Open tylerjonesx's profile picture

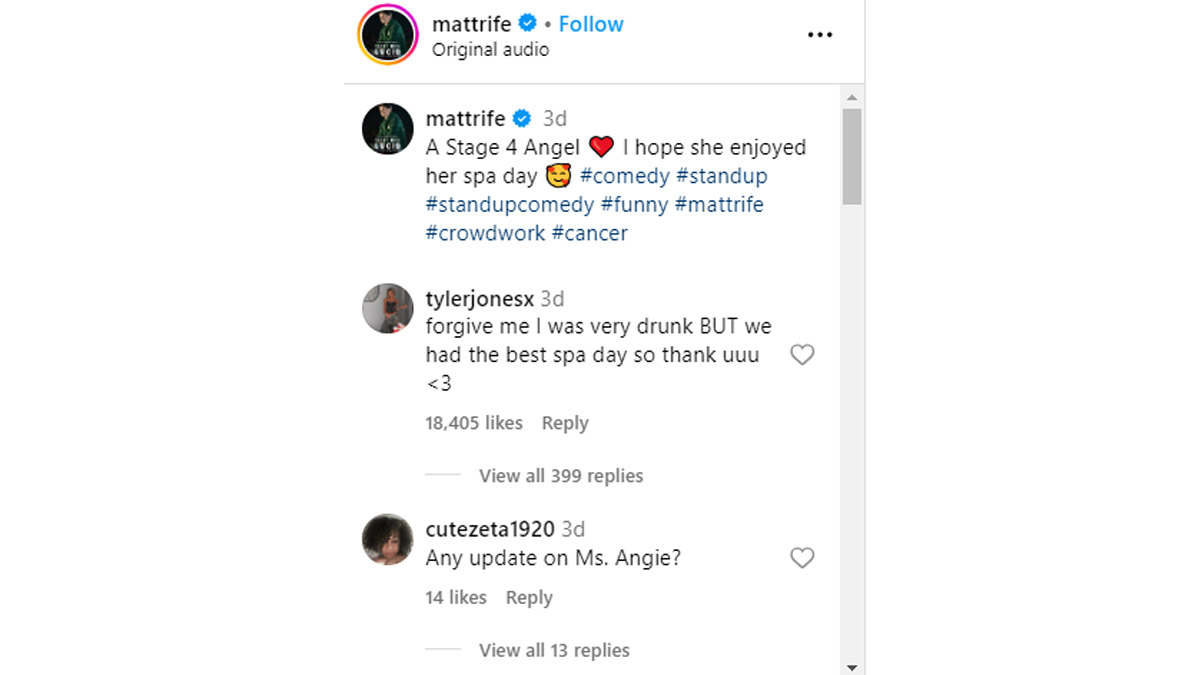[387, 308]
